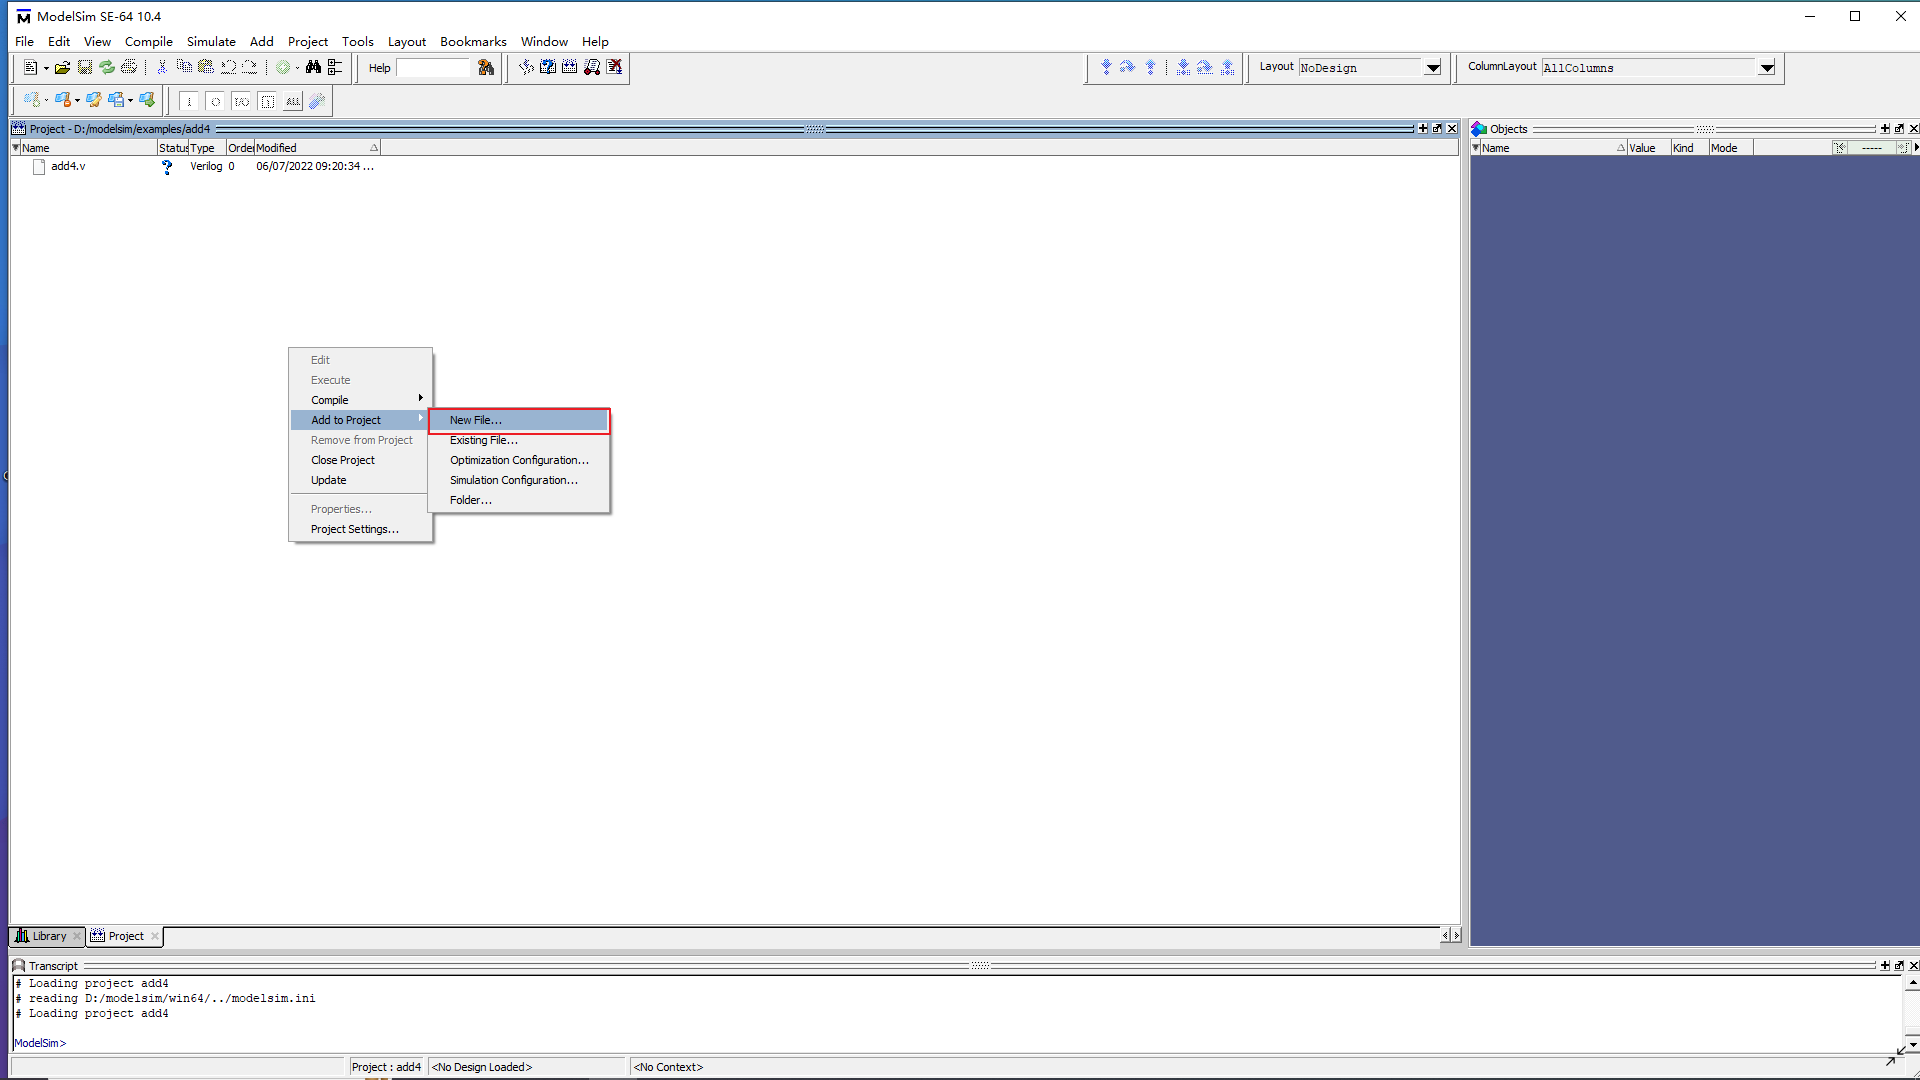Select Existing File... in the submenu
The height and width of the screenshot is (1080, 1920).
click(519, 440)
